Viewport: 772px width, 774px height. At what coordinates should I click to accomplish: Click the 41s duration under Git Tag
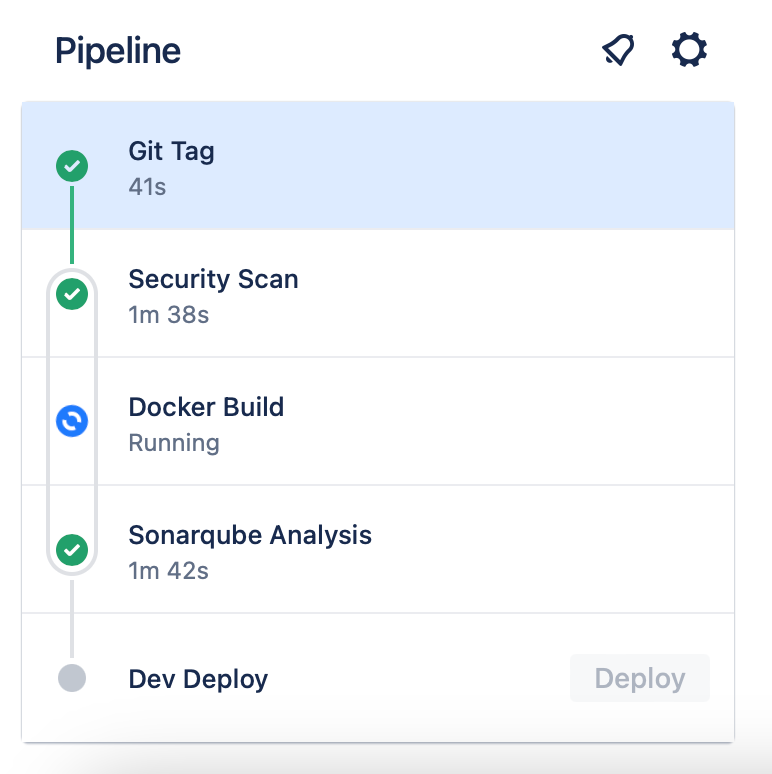147,187
